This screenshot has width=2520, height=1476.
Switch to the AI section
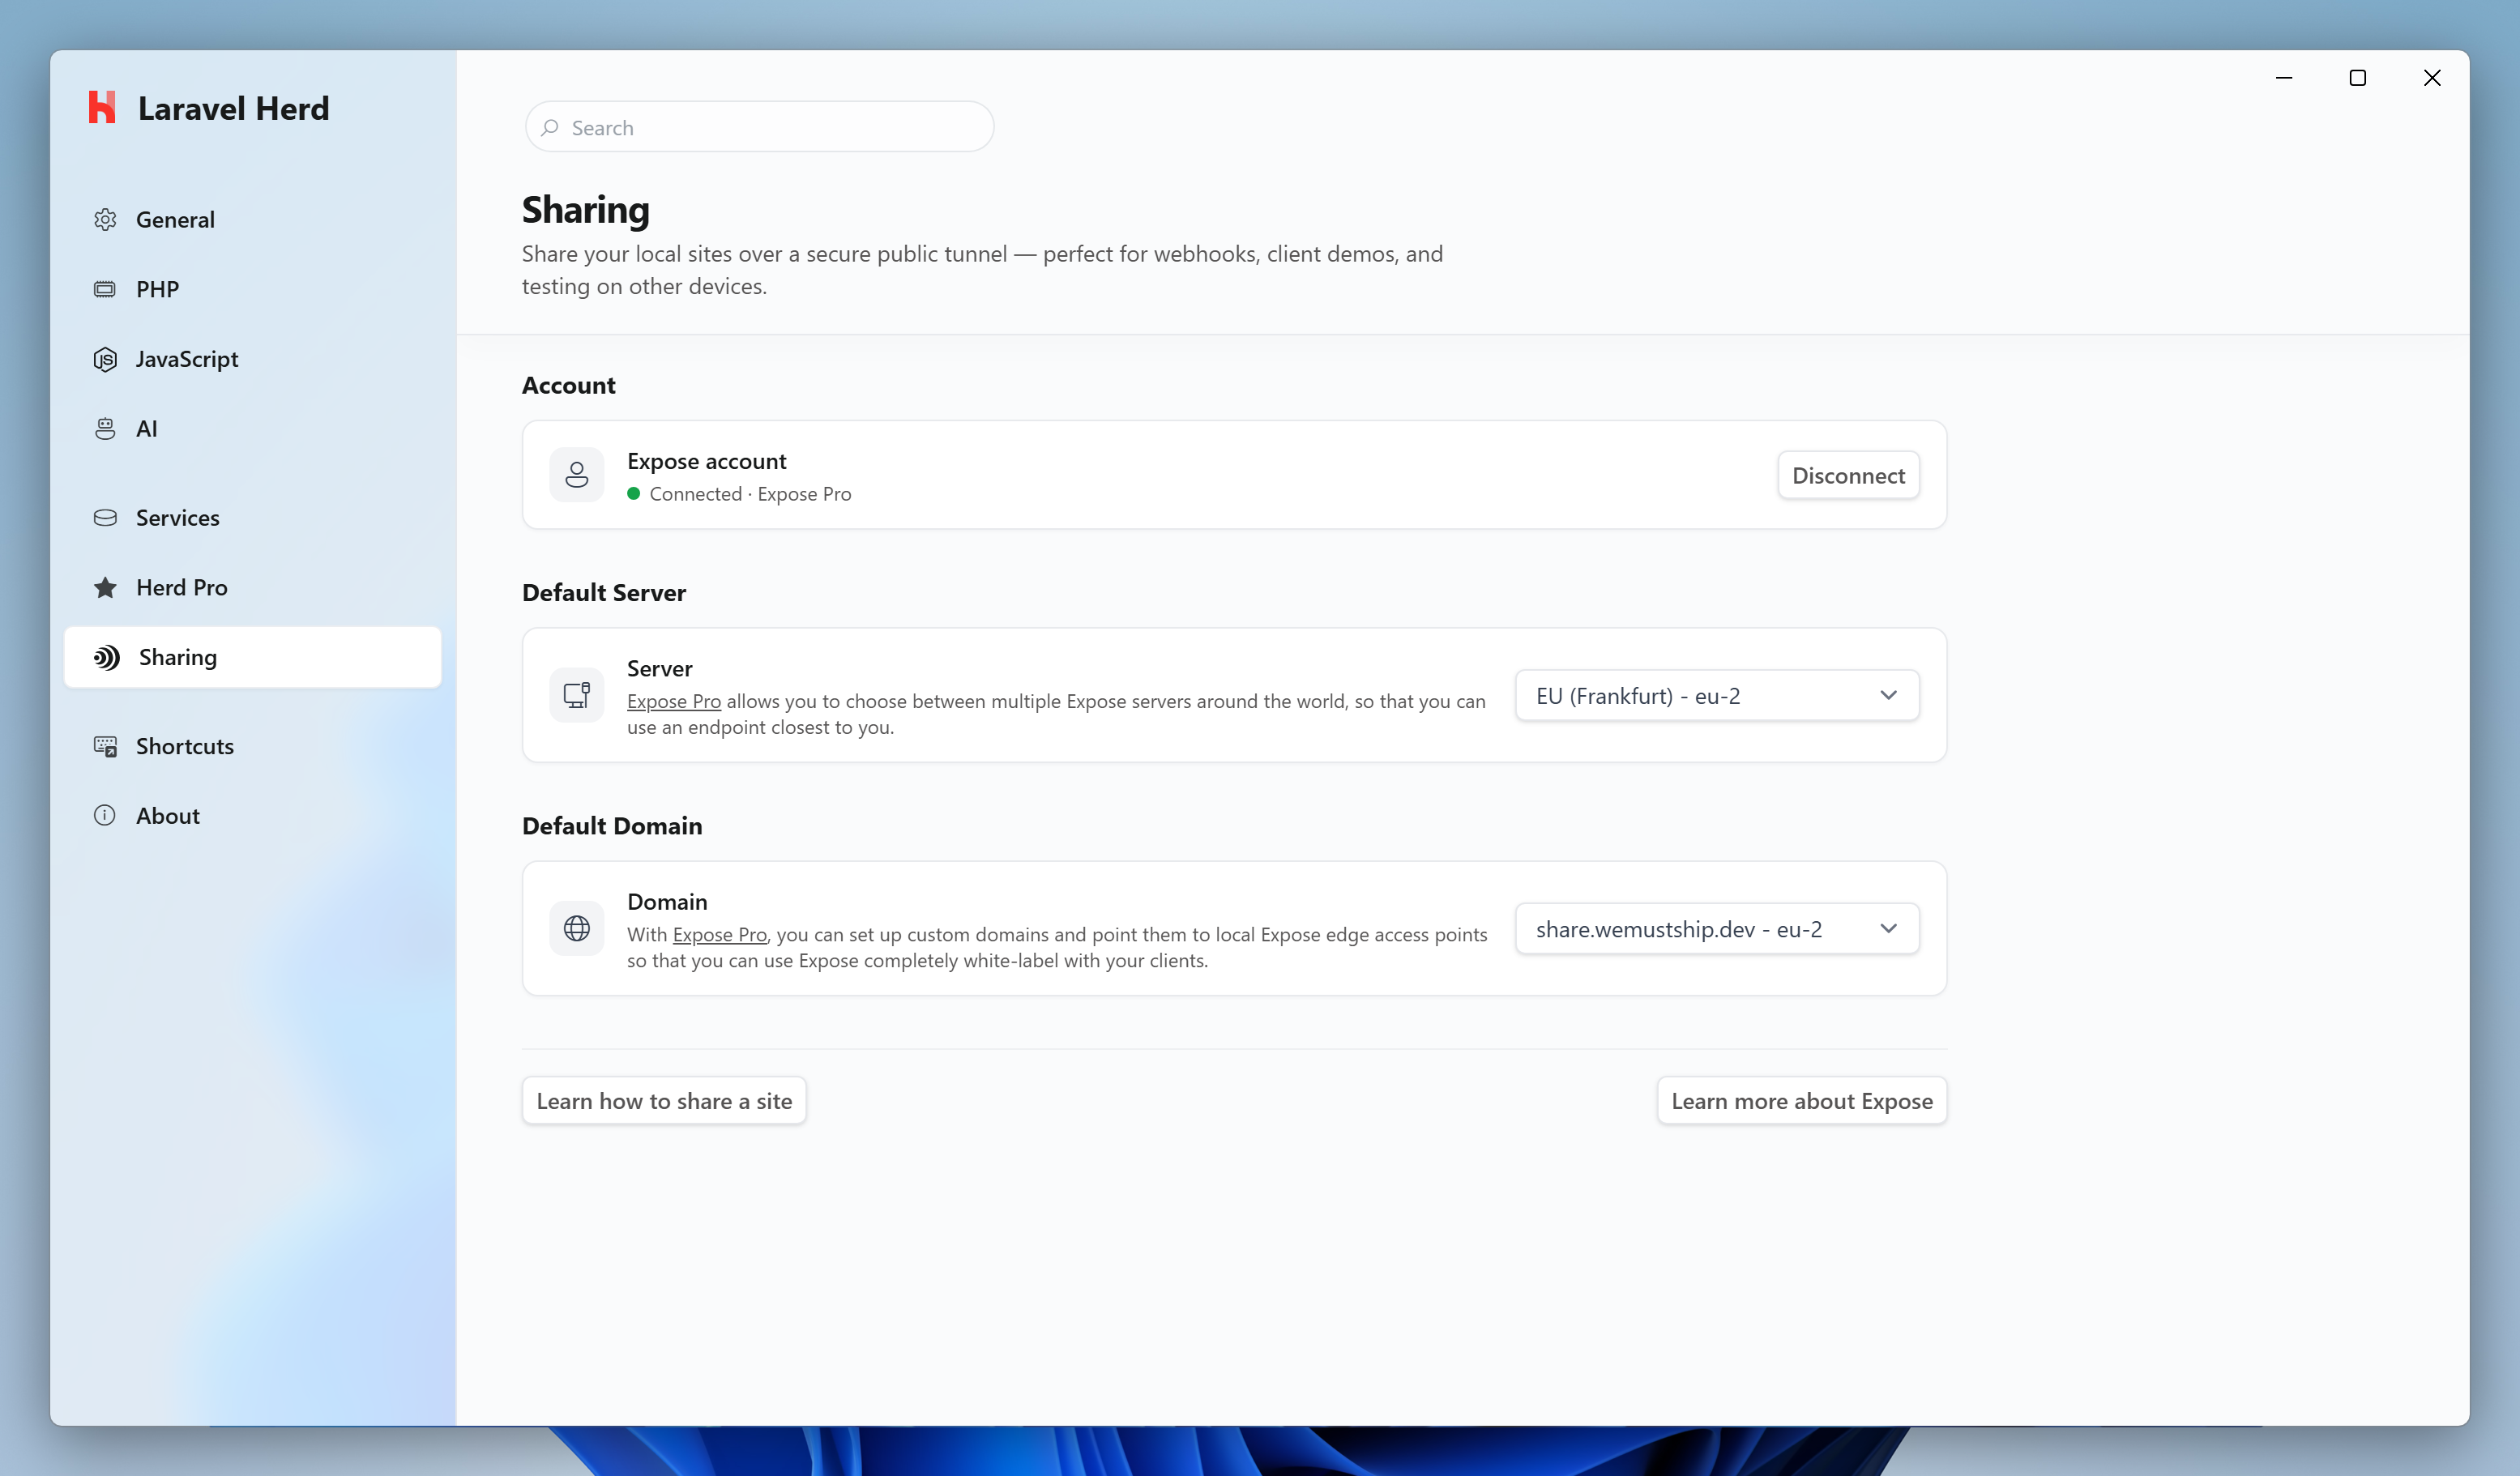252,428
